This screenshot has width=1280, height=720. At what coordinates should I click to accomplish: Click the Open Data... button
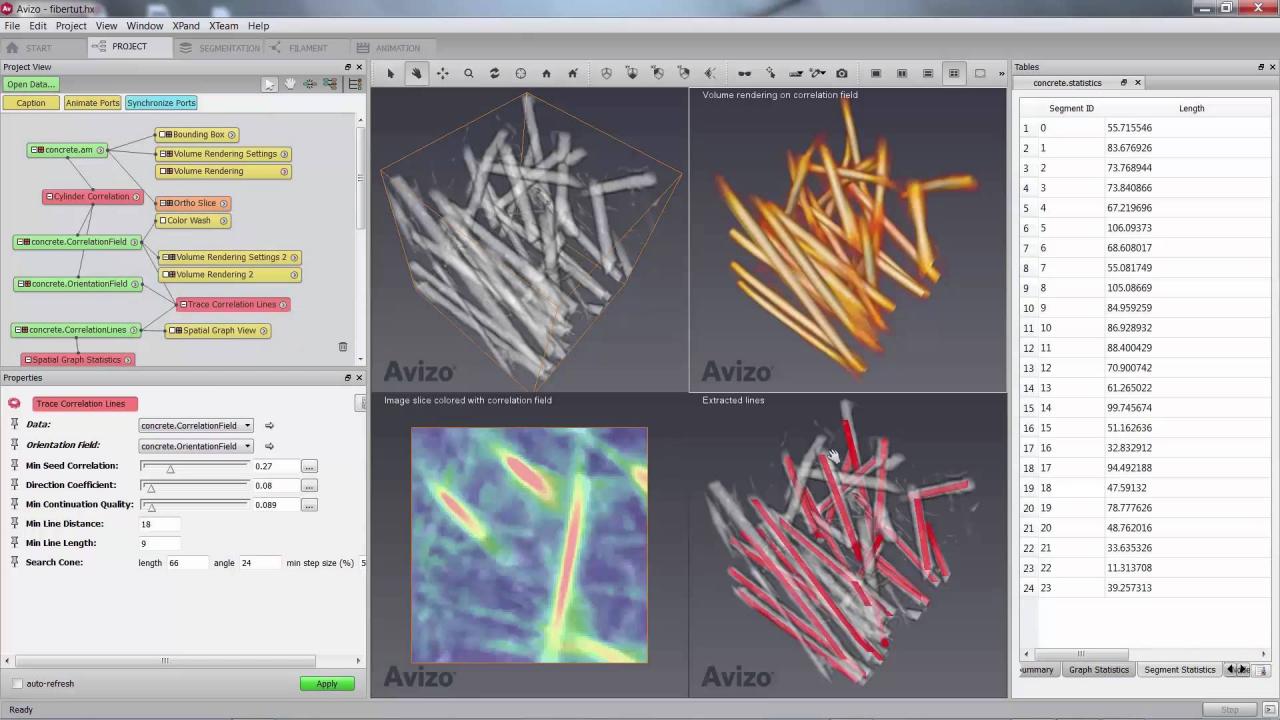coord(31,84)
